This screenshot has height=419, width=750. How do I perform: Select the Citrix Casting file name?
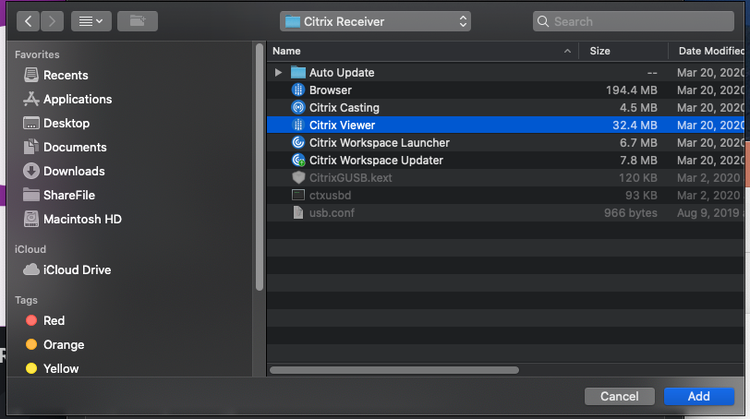344,108
